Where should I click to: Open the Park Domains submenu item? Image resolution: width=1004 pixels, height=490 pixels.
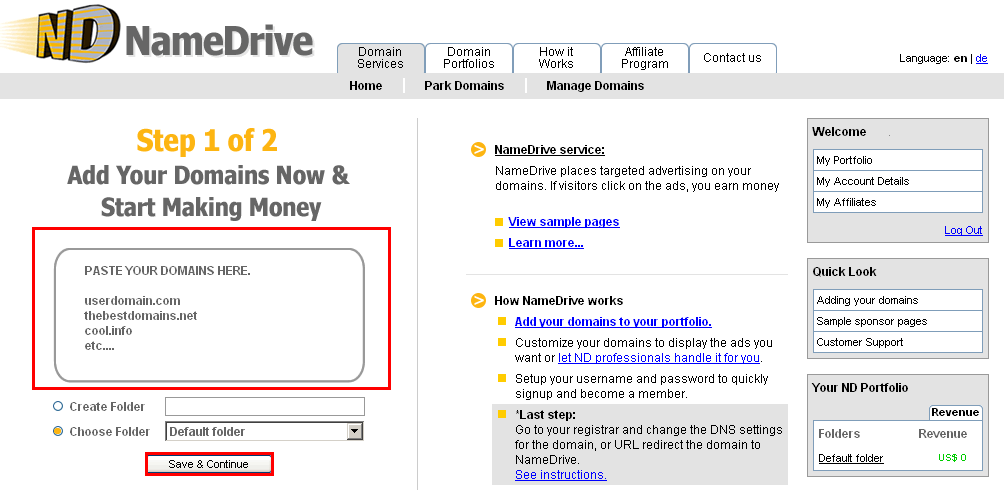click(x=464, y=86)
